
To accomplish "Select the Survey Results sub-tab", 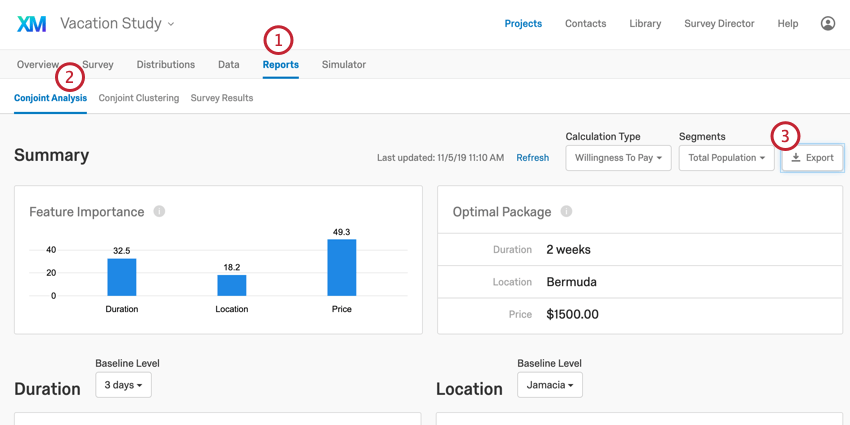I will [x=222, y=98].
